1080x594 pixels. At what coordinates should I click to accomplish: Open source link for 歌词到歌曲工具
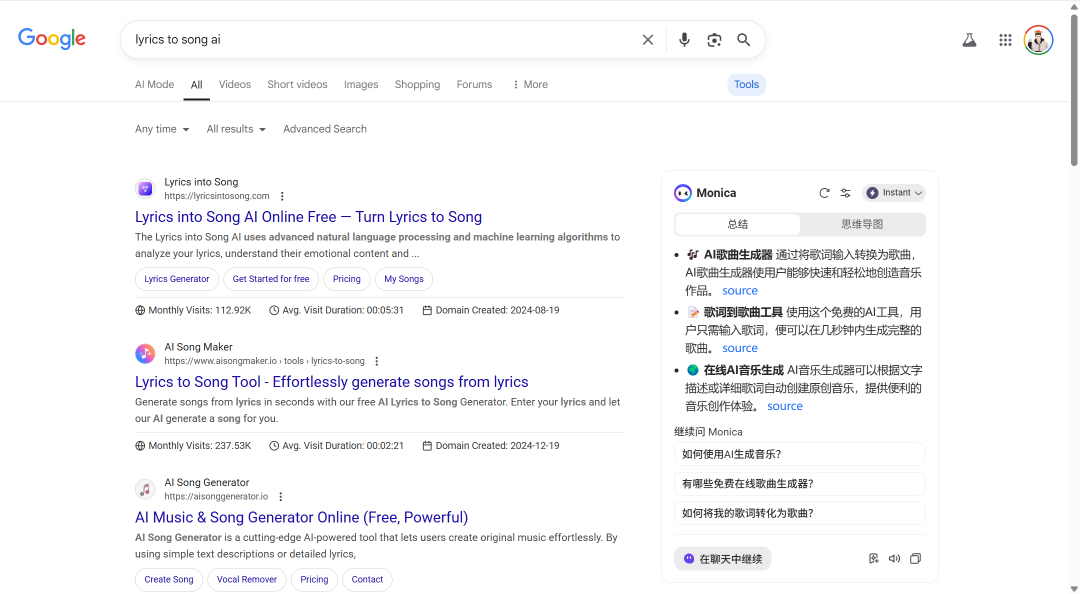(740, 349)
